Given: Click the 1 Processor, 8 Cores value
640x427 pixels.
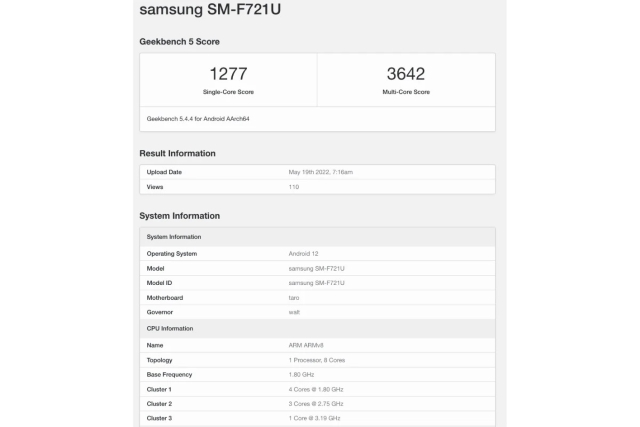Looking at the screenshot, I should (x=317, y=360).
